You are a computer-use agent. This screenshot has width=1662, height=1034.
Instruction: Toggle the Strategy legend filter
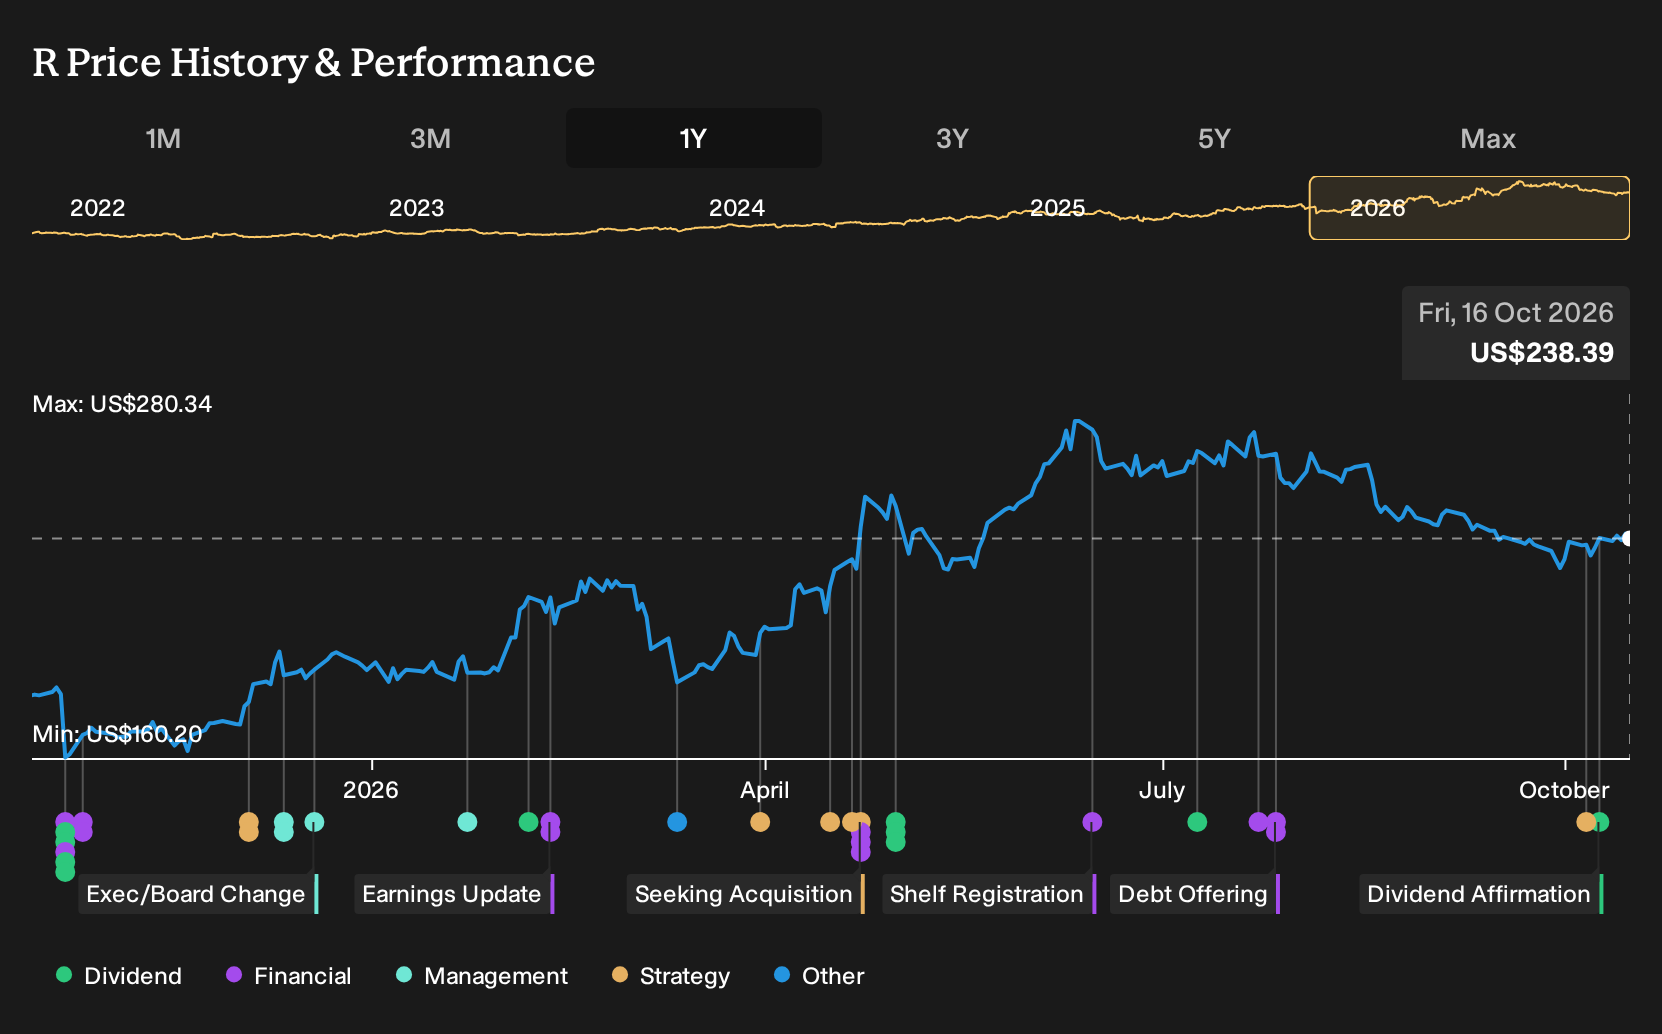pos(671,976)
